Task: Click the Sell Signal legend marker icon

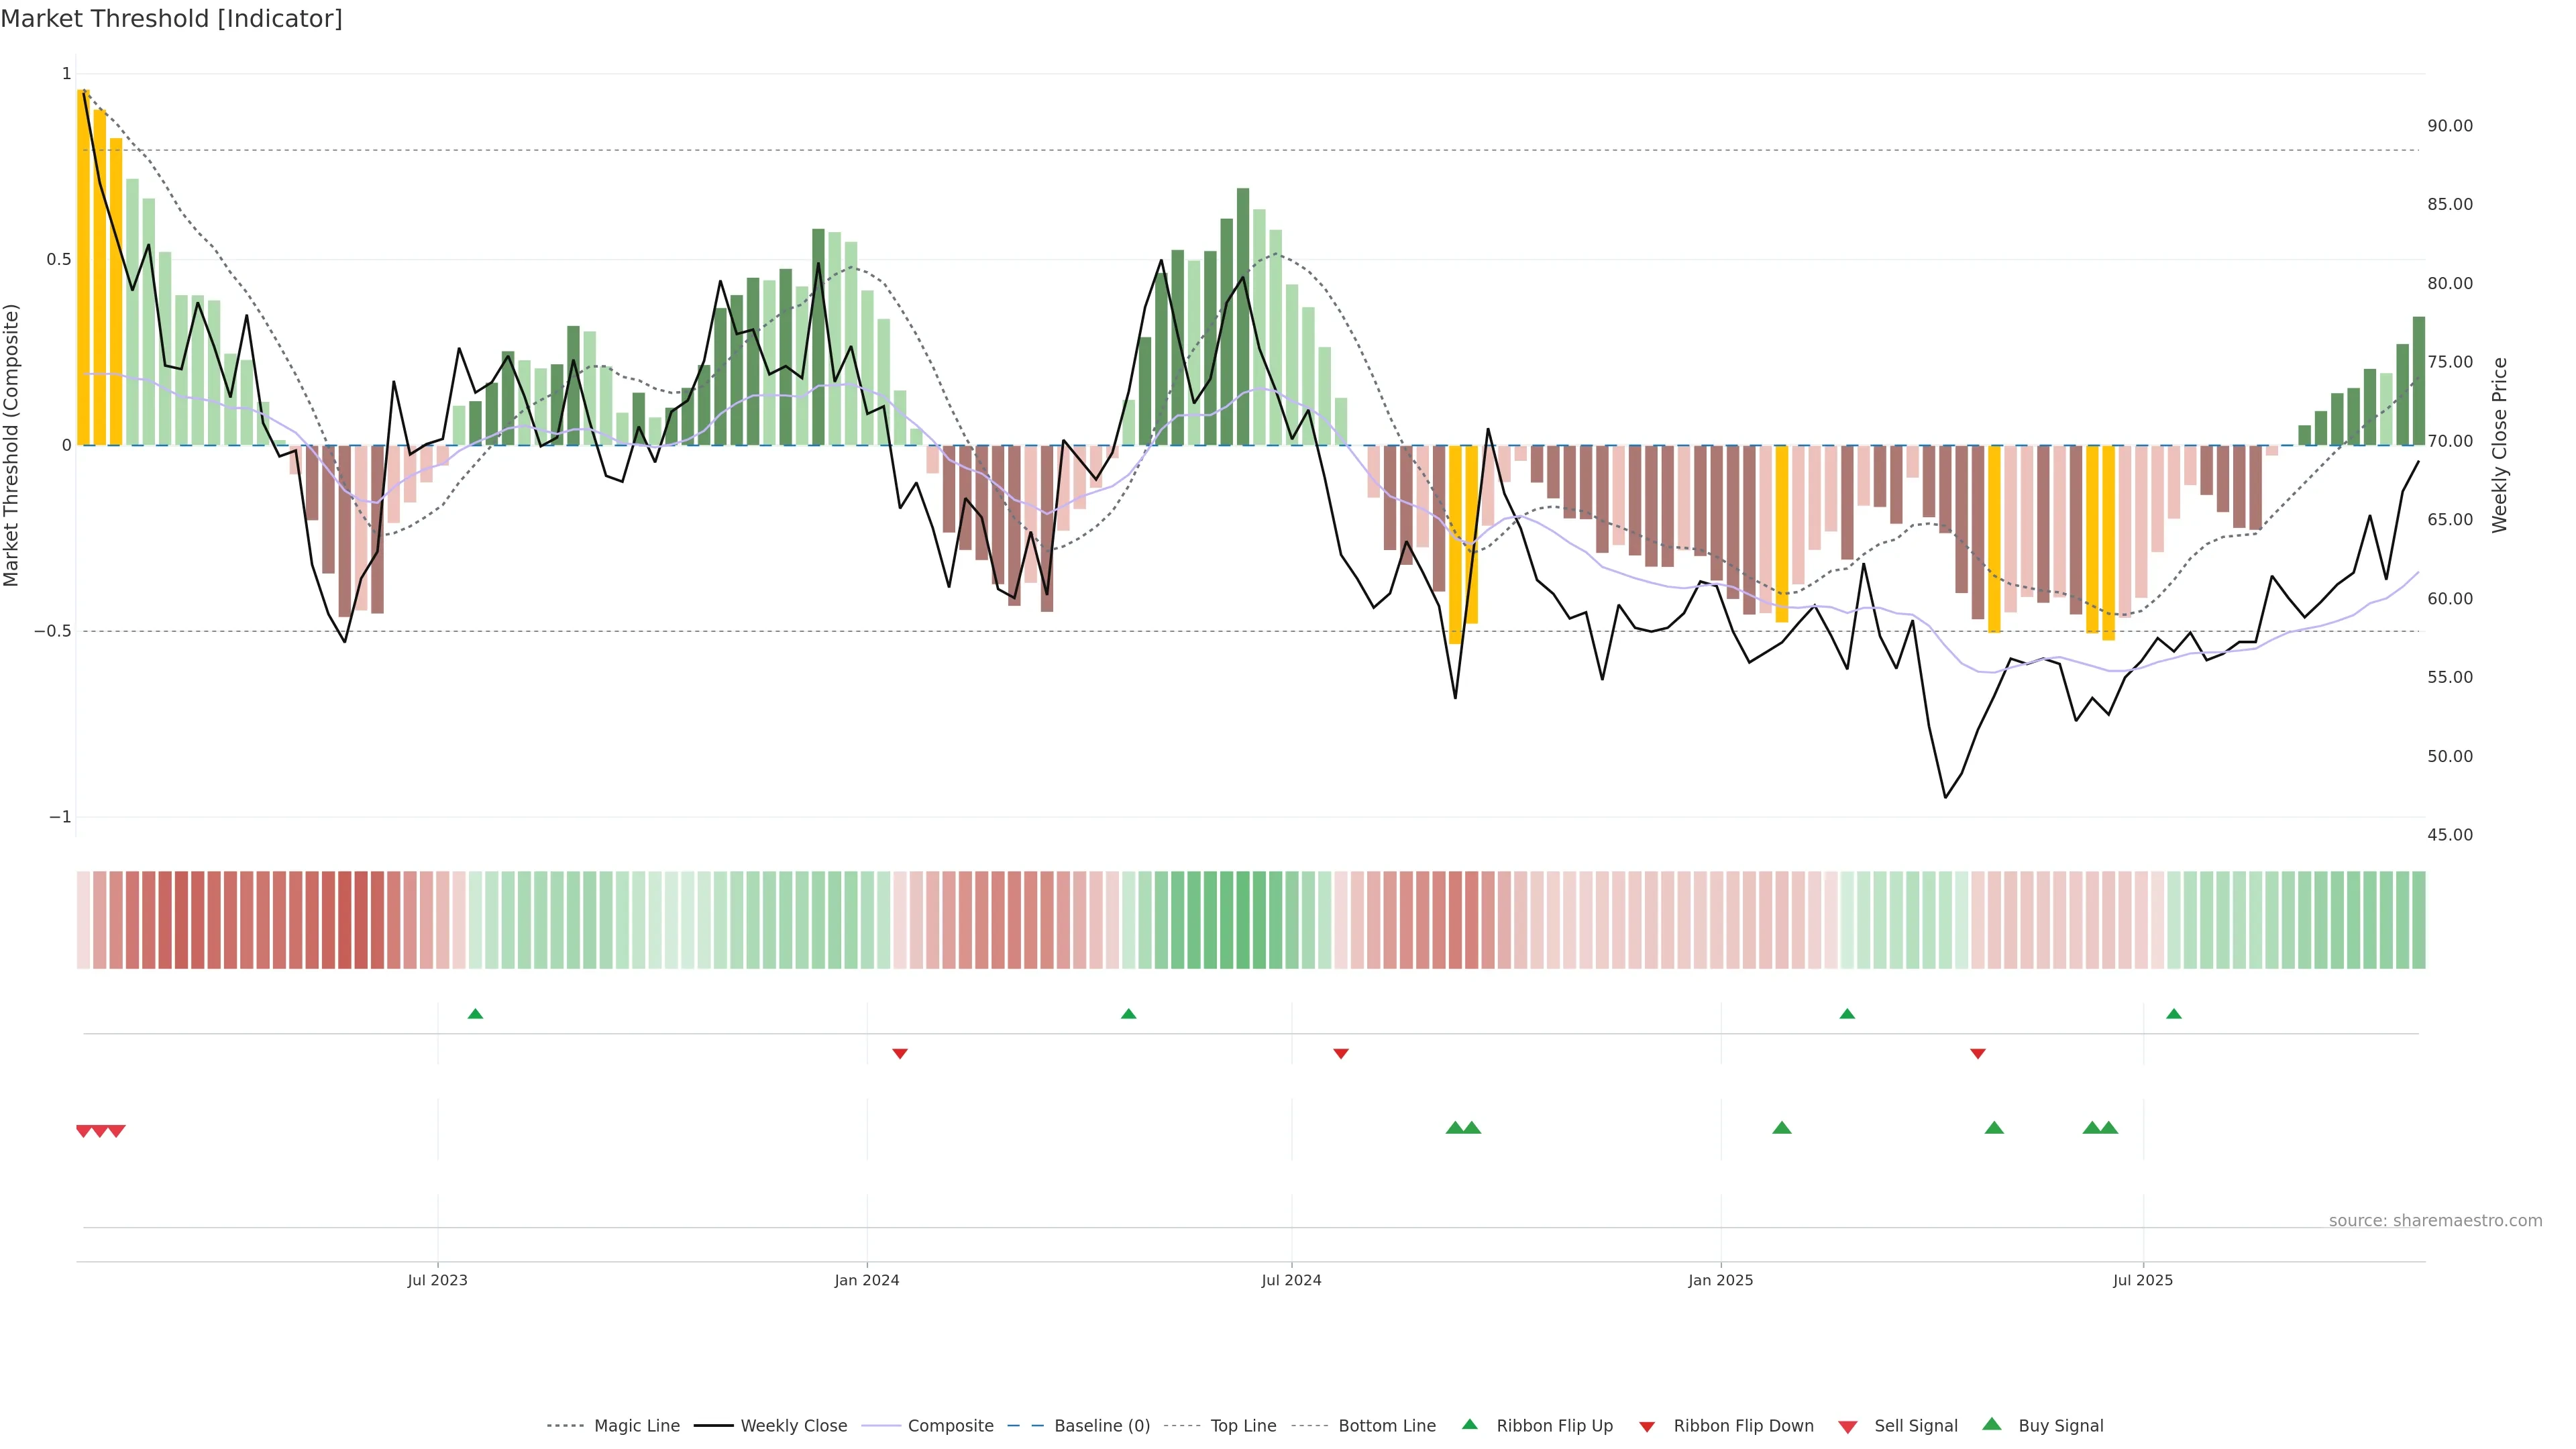Action: (1848, 1426)
